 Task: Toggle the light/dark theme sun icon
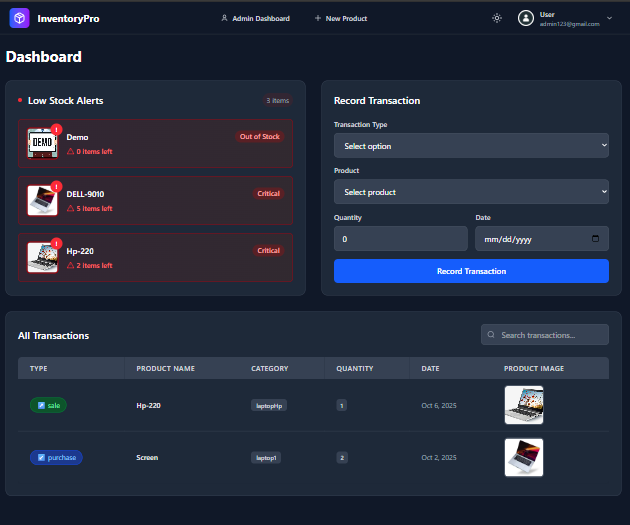(497, 18)
